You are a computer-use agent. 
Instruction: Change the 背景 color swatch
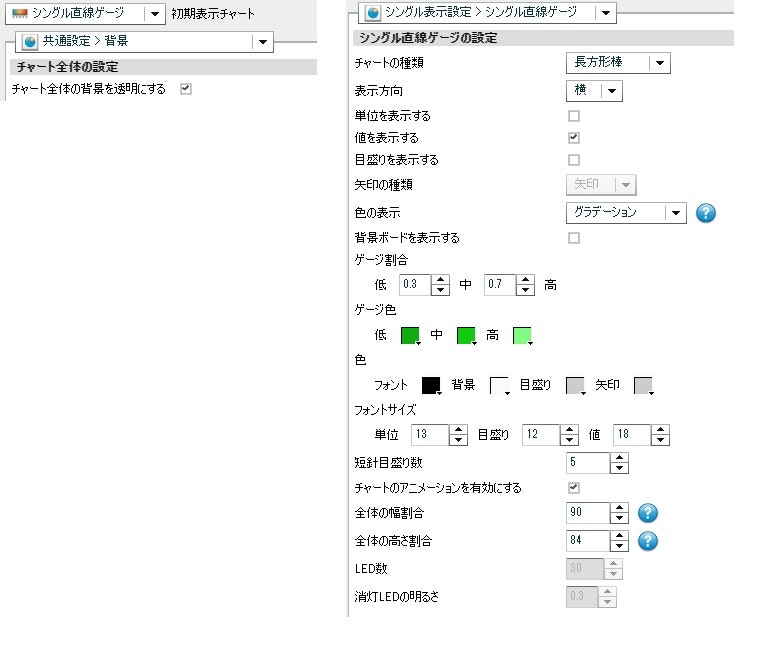pyautogui.click(x=500, y=386)
